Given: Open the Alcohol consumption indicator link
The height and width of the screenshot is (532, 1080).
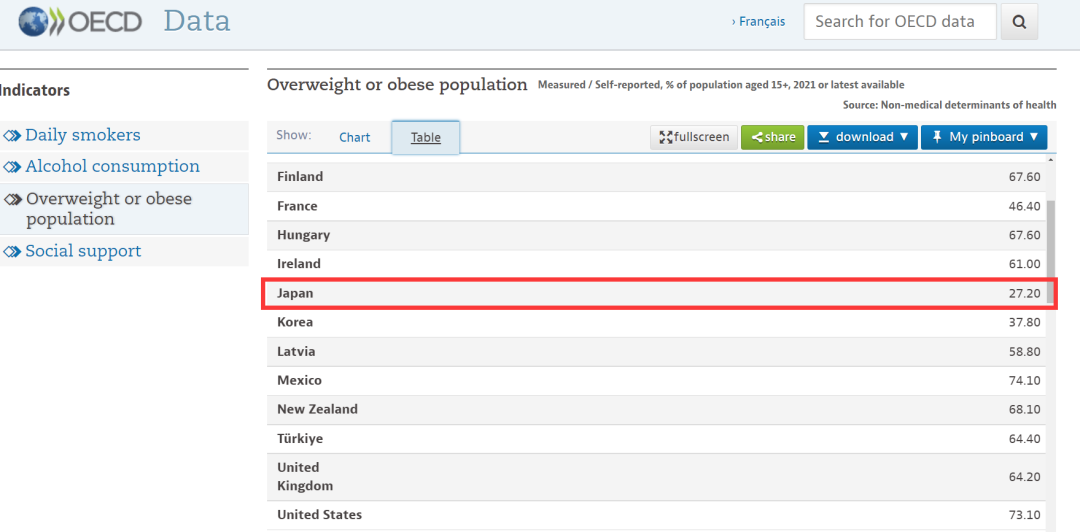Looking at the screenshot, I should point(112,166).
